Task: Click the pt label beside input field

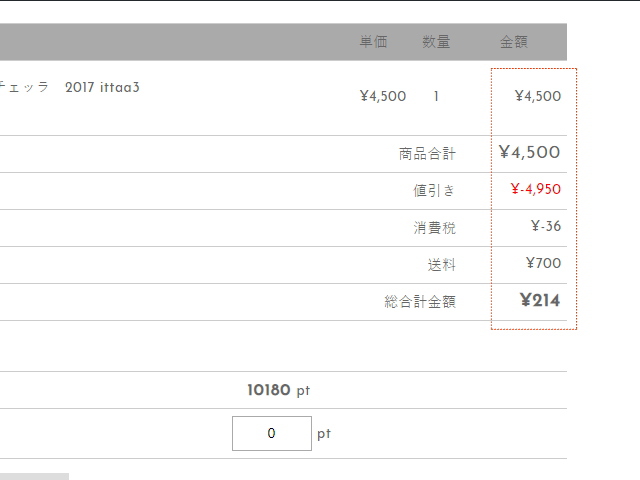Action: coord(324,434)
